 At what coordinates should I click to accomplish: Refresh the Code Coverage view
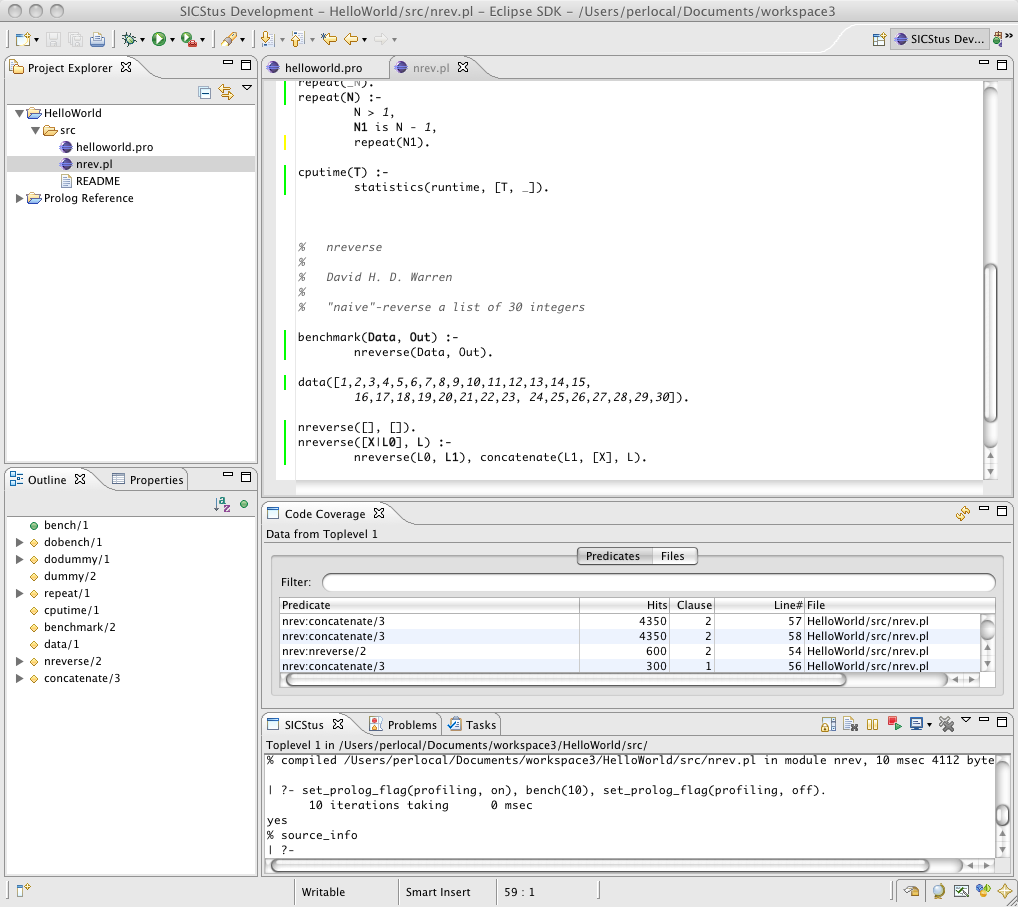tap(963, 514)
